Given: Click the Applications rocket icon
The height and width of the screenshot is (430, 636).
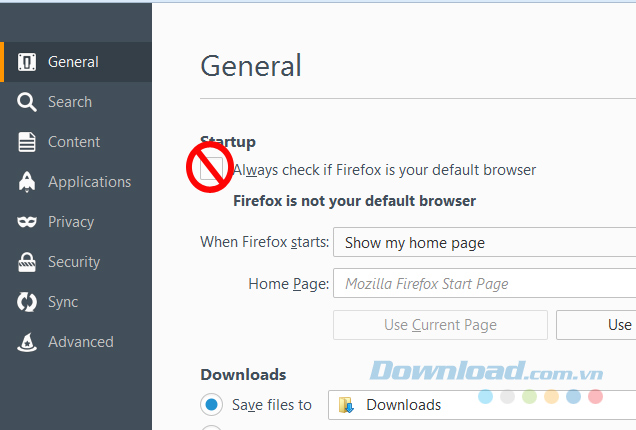Looking at the screenshot, I should tap(28, 182).
